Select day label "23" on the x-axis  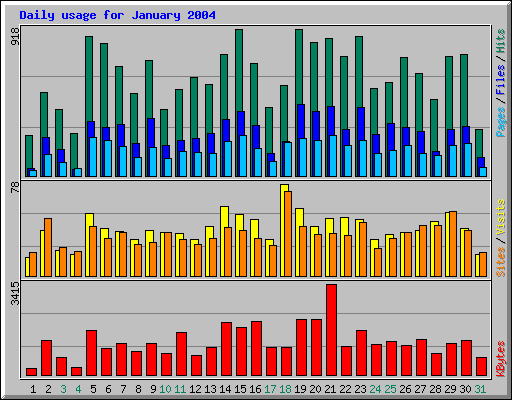360,389
